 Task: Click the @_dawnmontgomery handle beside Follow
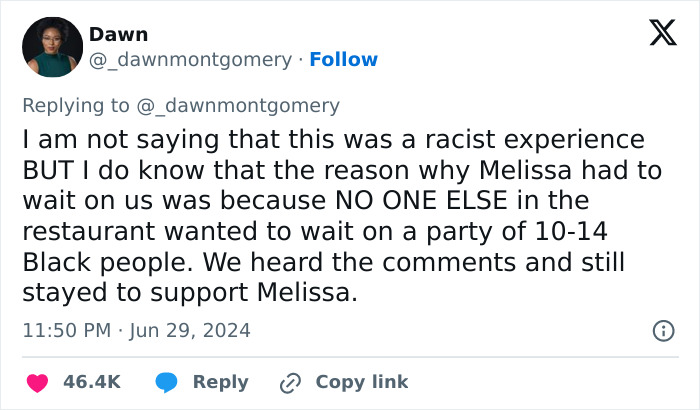[190, 60]
